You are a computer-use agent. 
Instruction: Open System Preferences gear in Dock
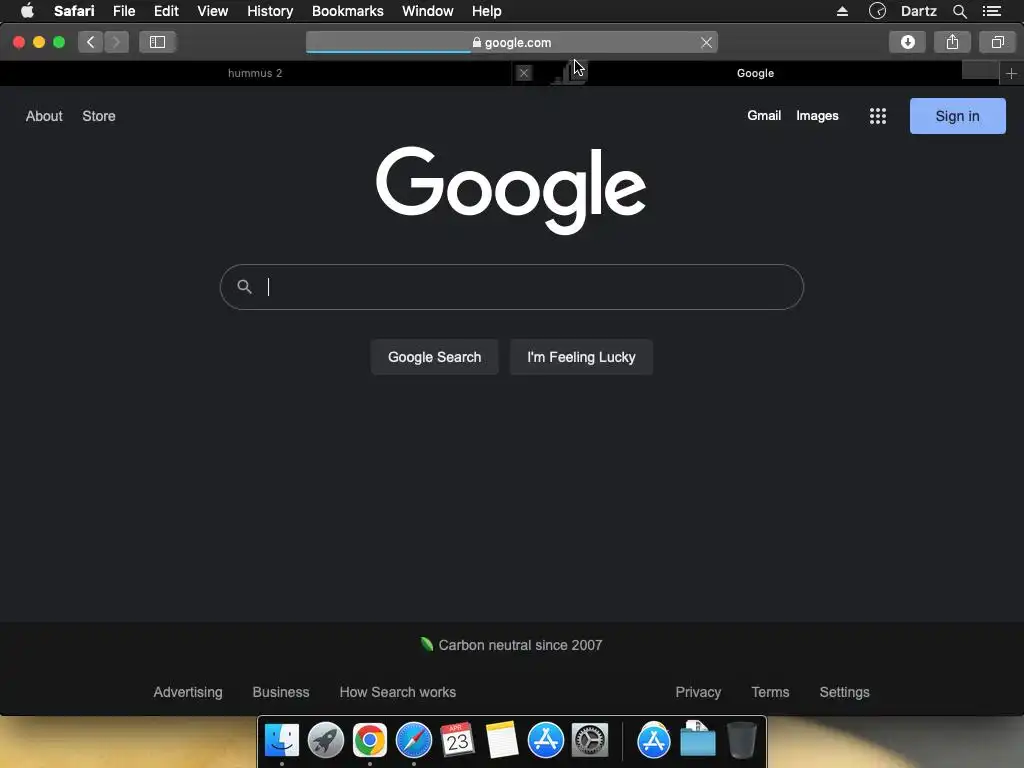tap(590, 740)
